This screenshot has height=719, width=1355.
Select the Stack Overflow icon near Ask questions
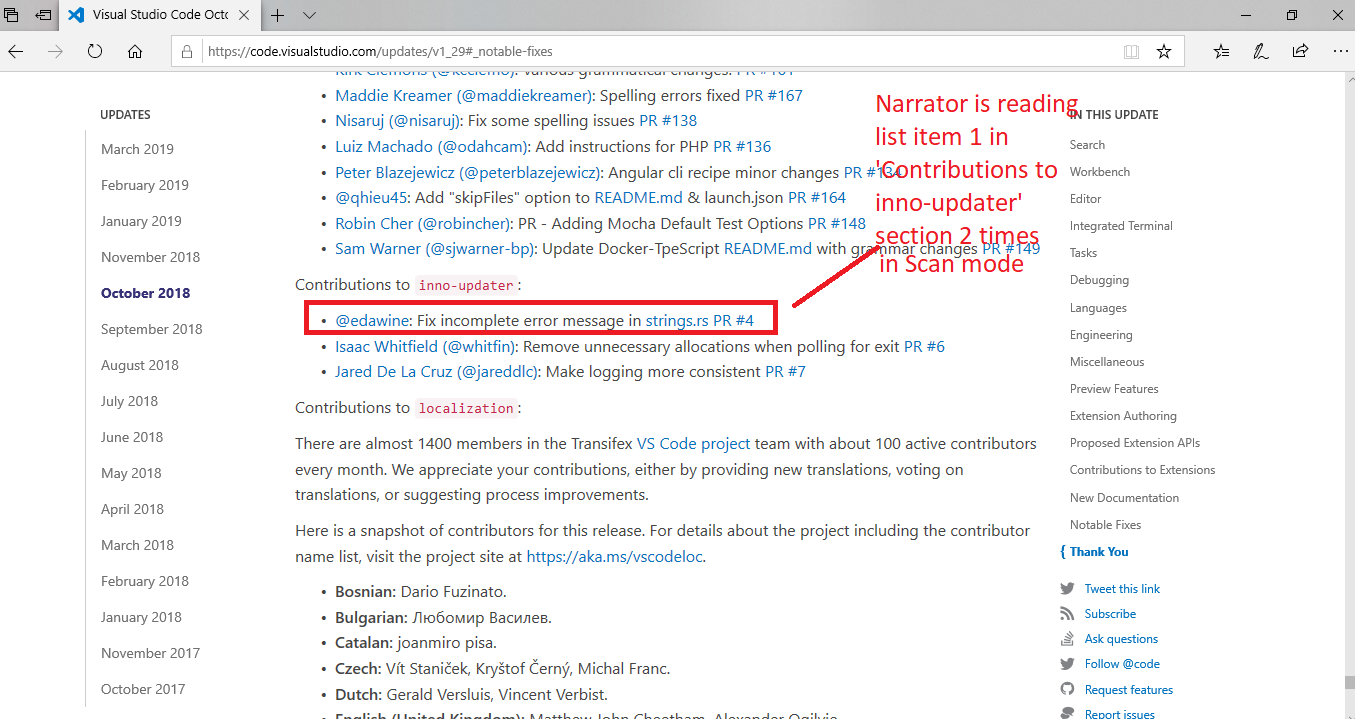(1068, 638)
